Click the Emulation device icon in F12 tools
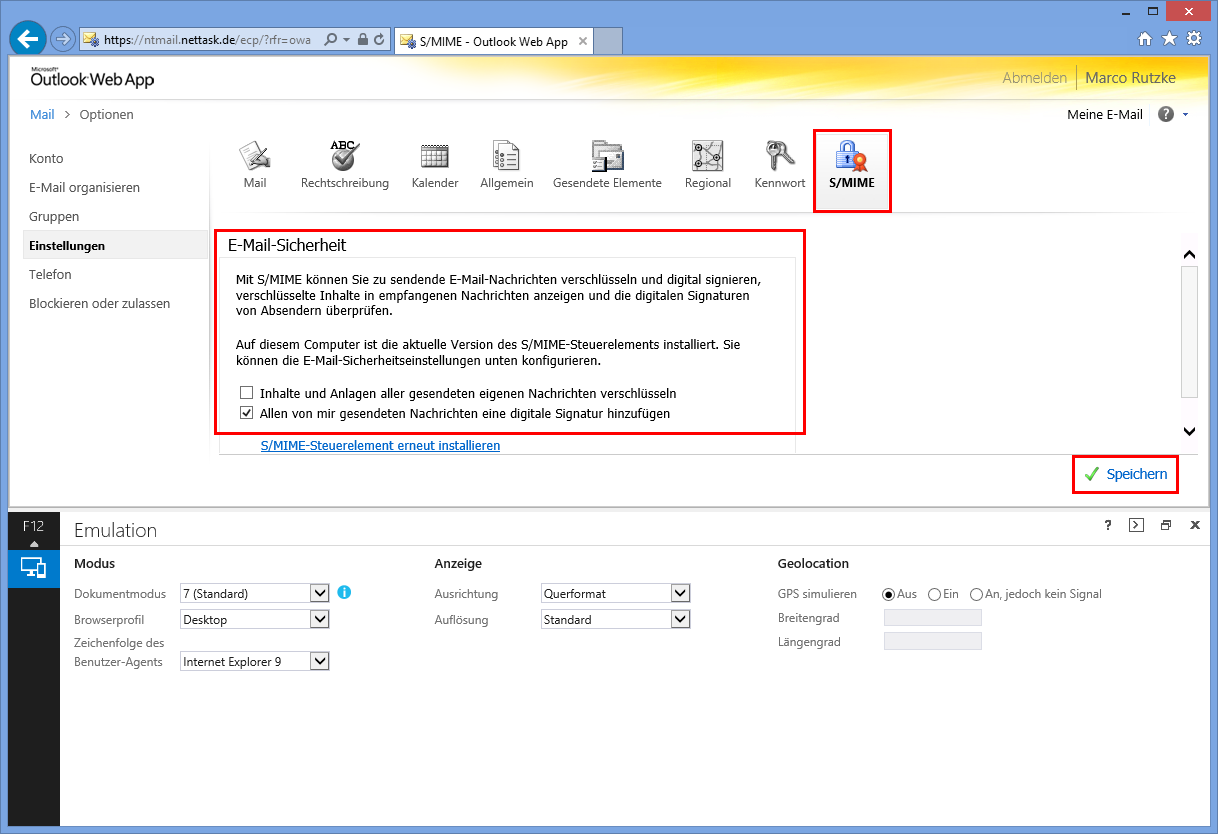 [x=34, y=567]
